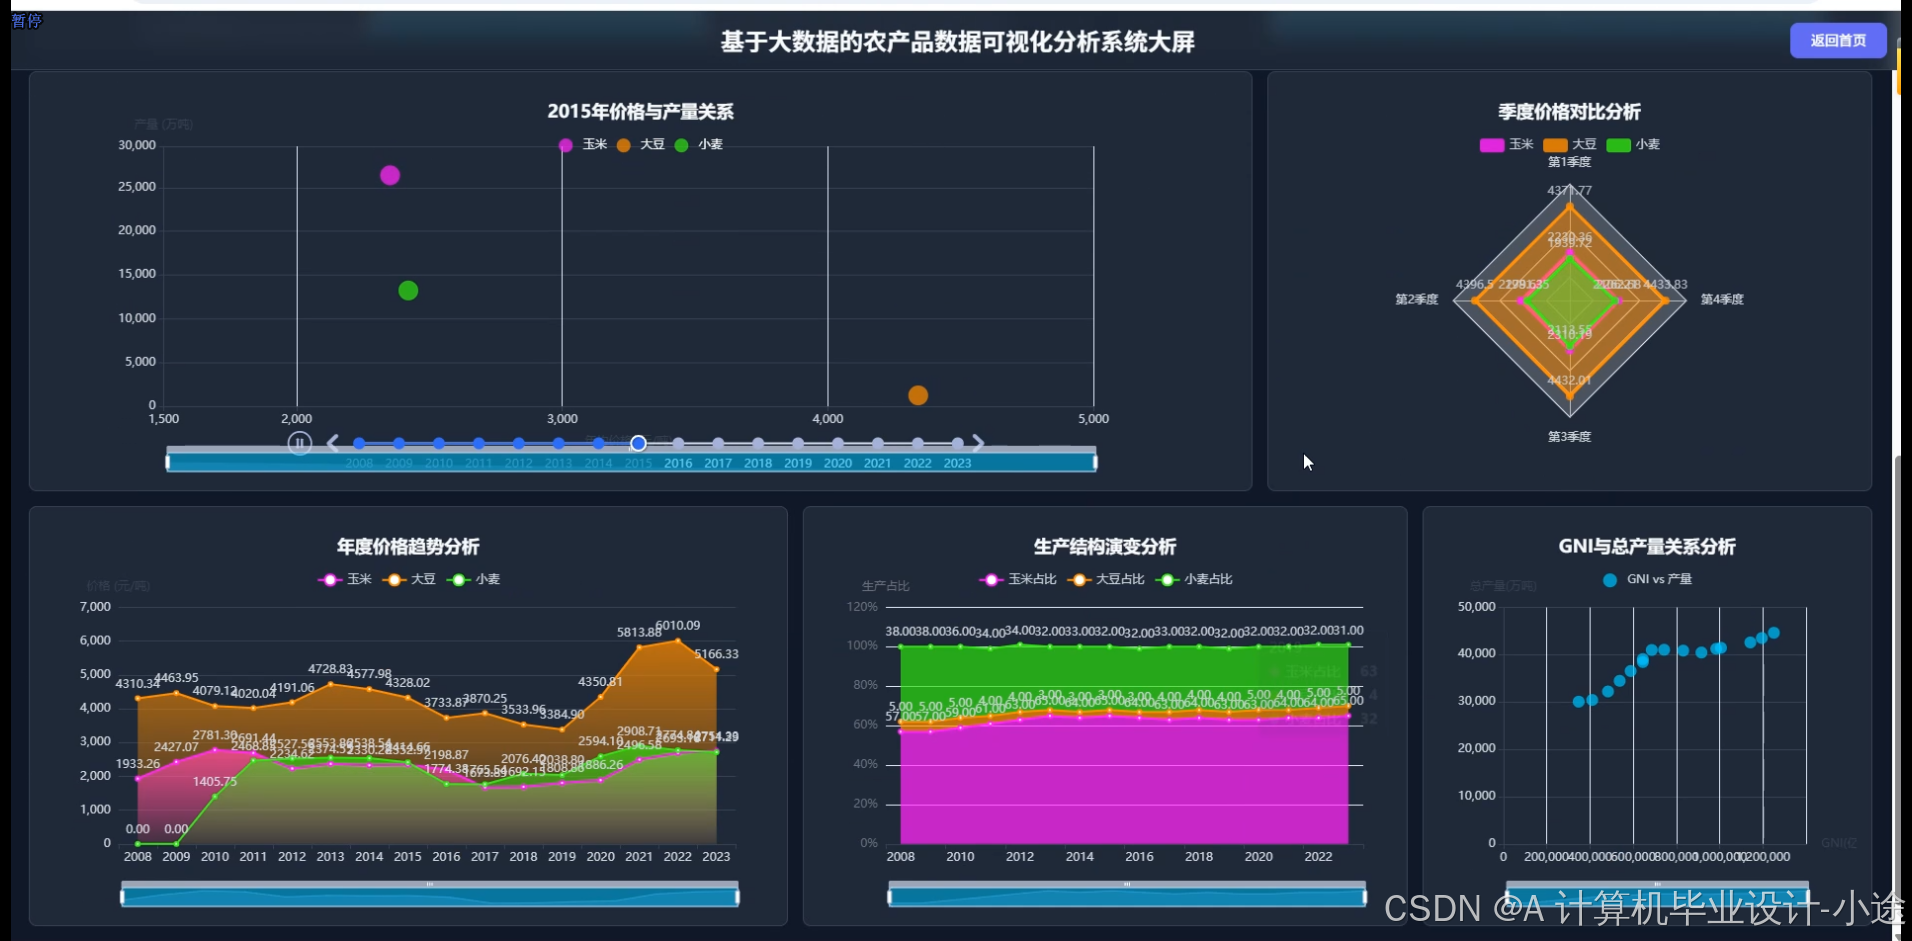Click the 第3季度 radar axis label
1912x941 pixels.
(1569, 437)
